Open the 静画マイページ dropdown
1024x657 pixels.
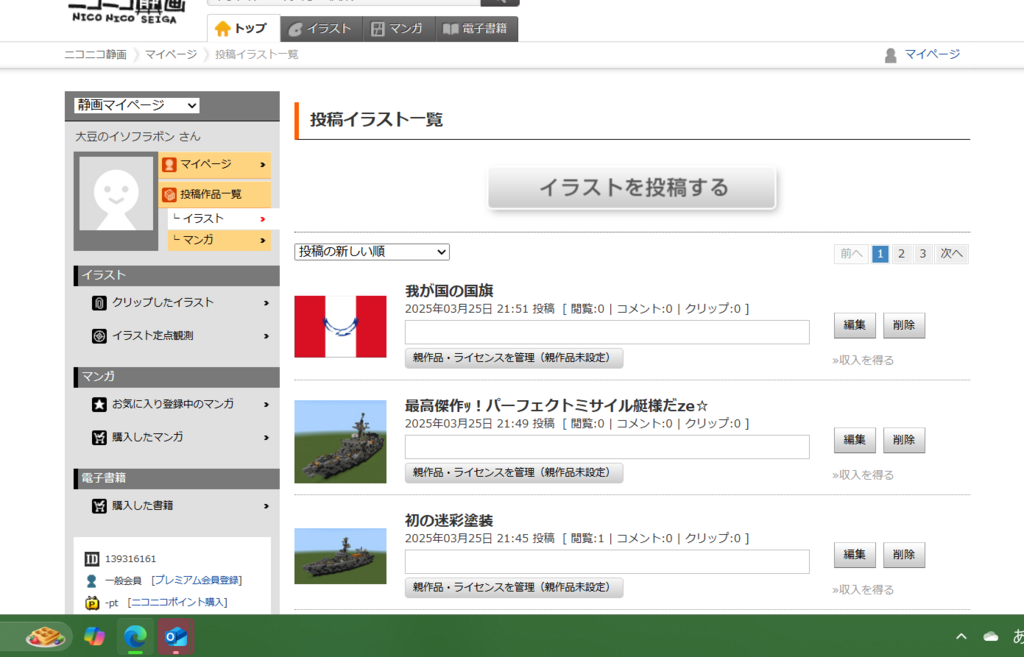point(137,105)
